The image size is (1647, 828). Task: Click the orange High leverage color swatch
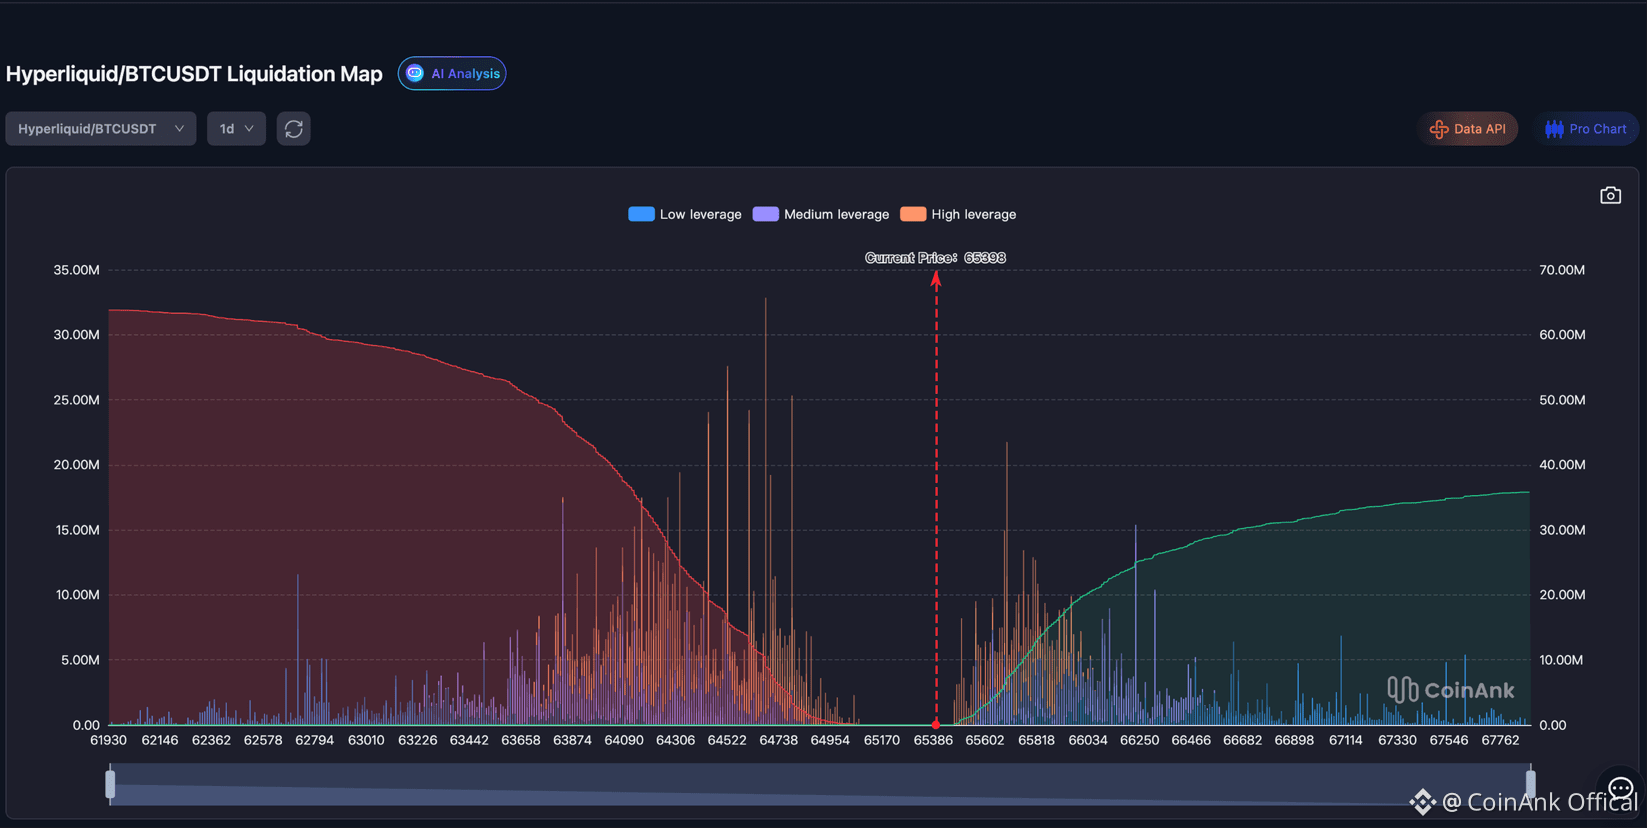point(913,214)
